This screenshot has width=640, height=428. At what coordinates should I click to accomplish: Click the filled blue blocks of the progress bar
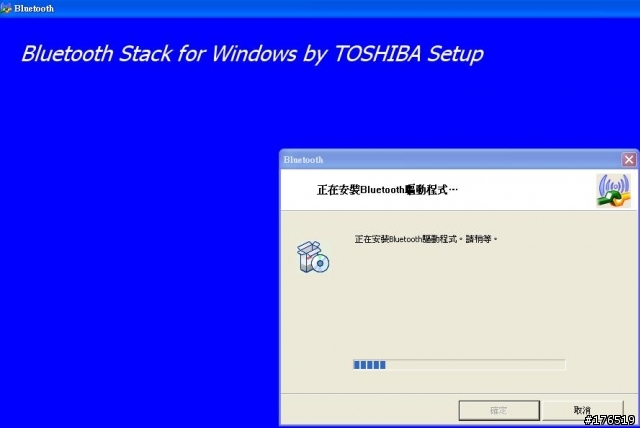(369, 365)
